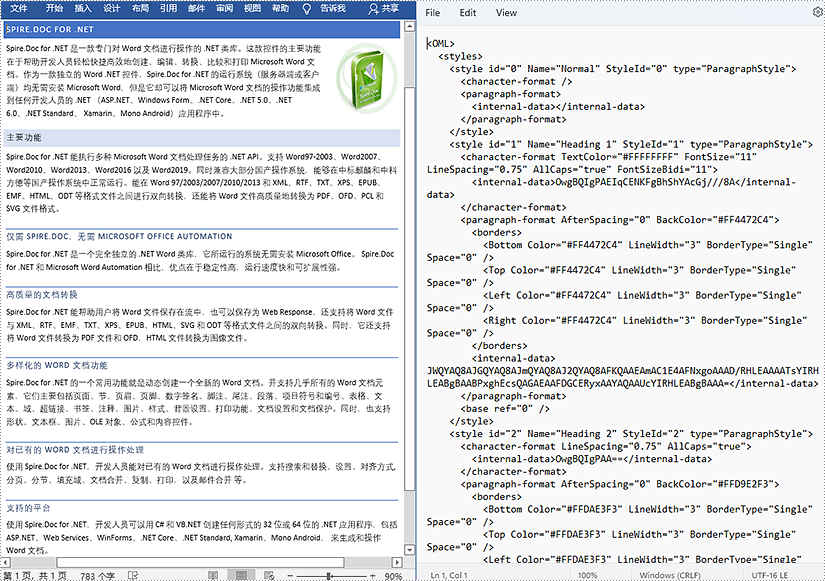Click the UTF-16 LE encoding status
825x581 pixels.
click(770, 575)
